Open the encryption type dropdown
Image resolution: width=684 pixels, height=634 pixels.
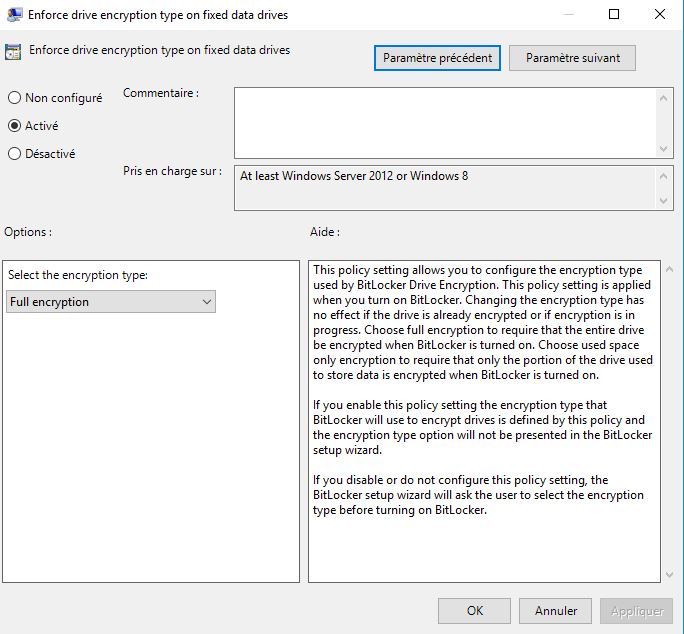[111, 302]
